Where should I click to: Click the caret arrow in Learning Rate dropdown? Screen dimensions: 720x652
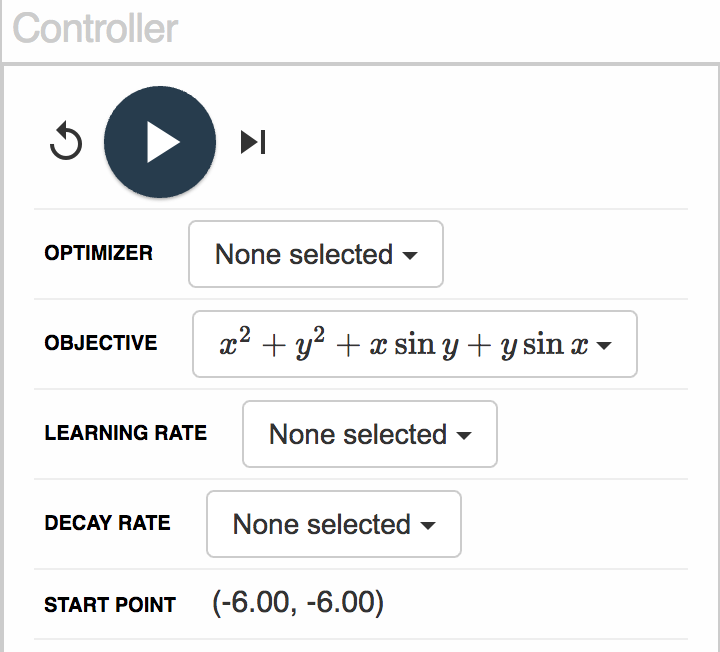point(464,435)
